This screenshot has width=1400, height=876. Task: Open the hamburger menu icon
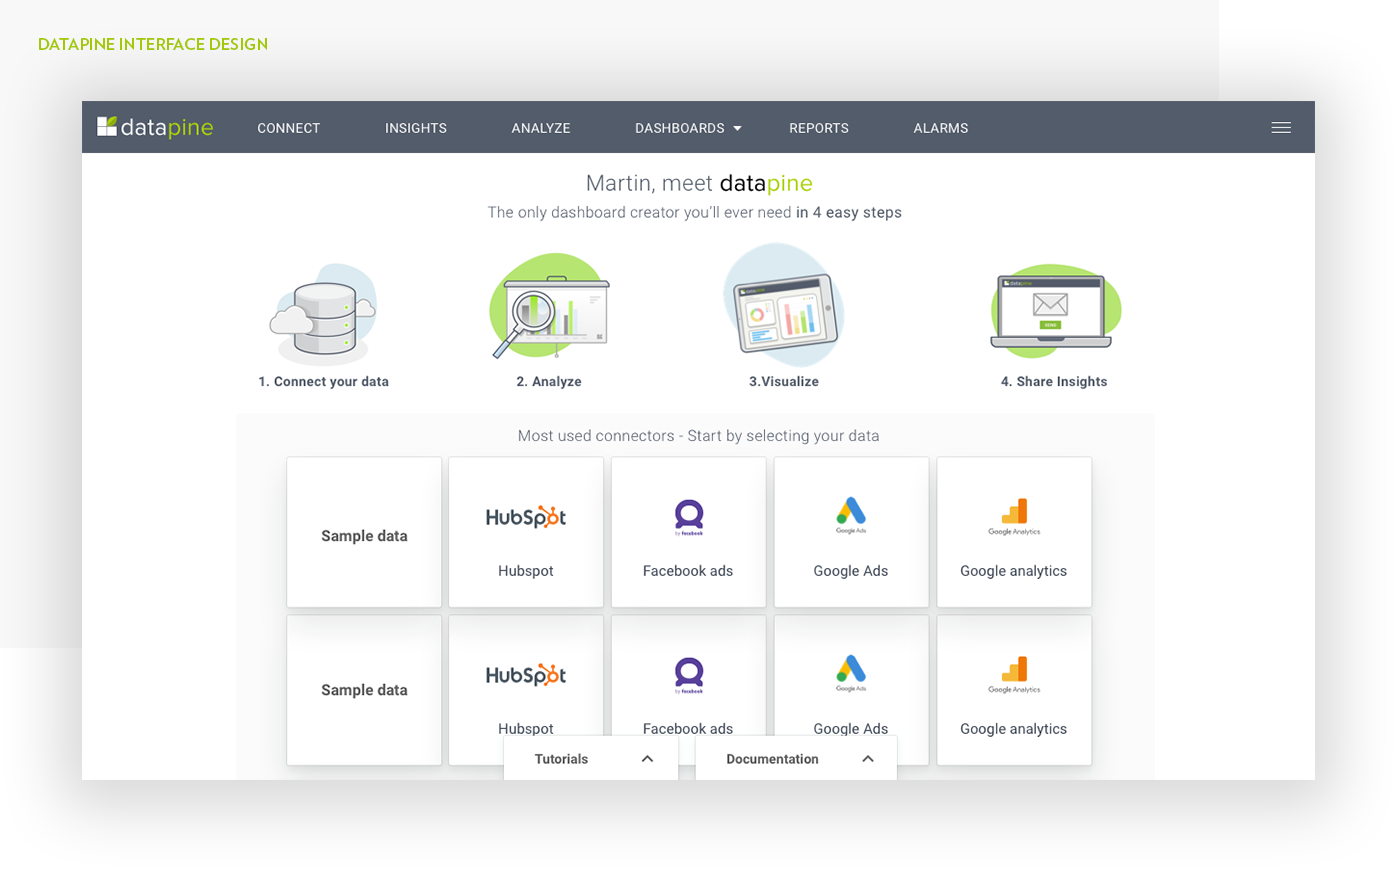pos(1281,127)
